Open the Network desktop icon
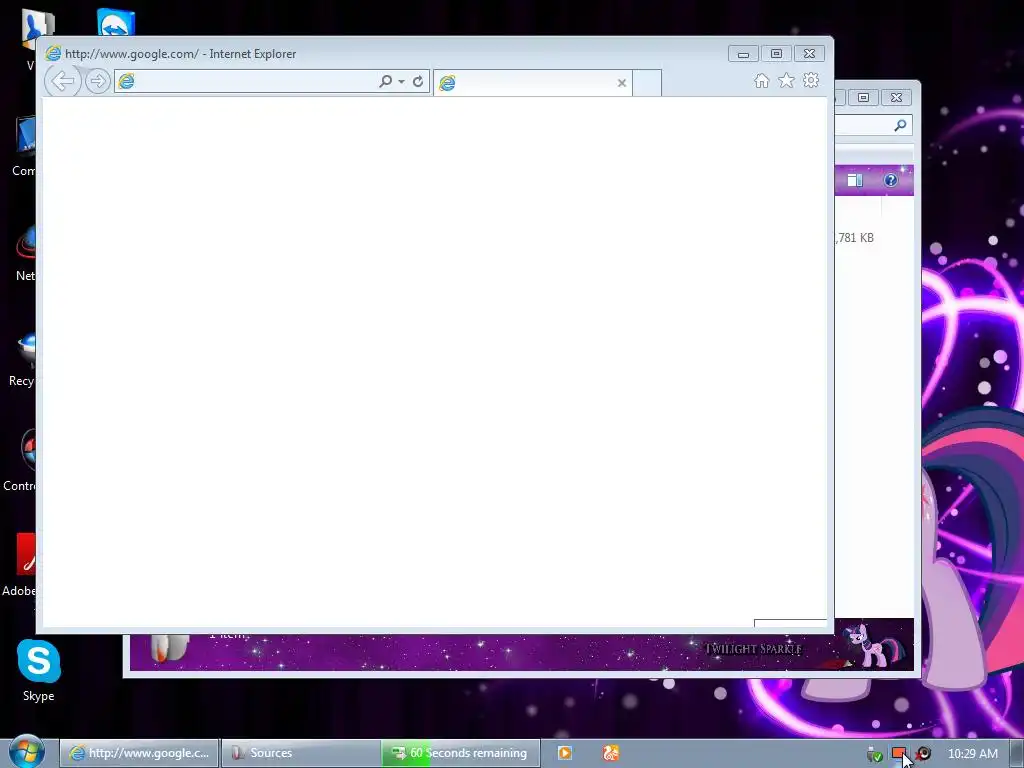1024x768 pixels. (25, 253)
